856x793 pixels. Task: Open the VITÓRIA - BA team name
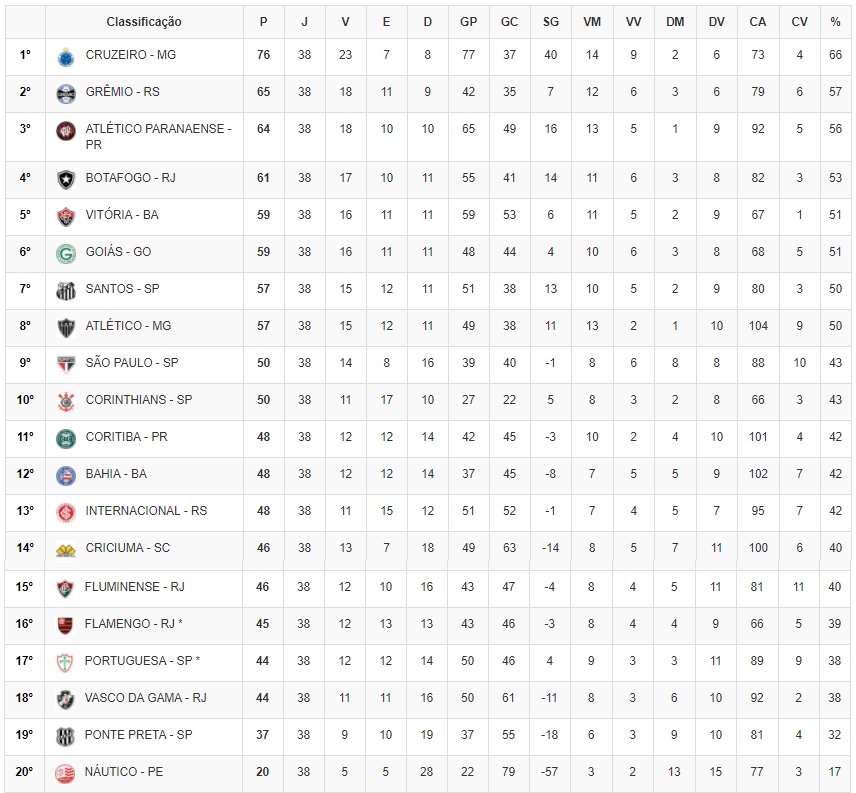pos(122,214)
